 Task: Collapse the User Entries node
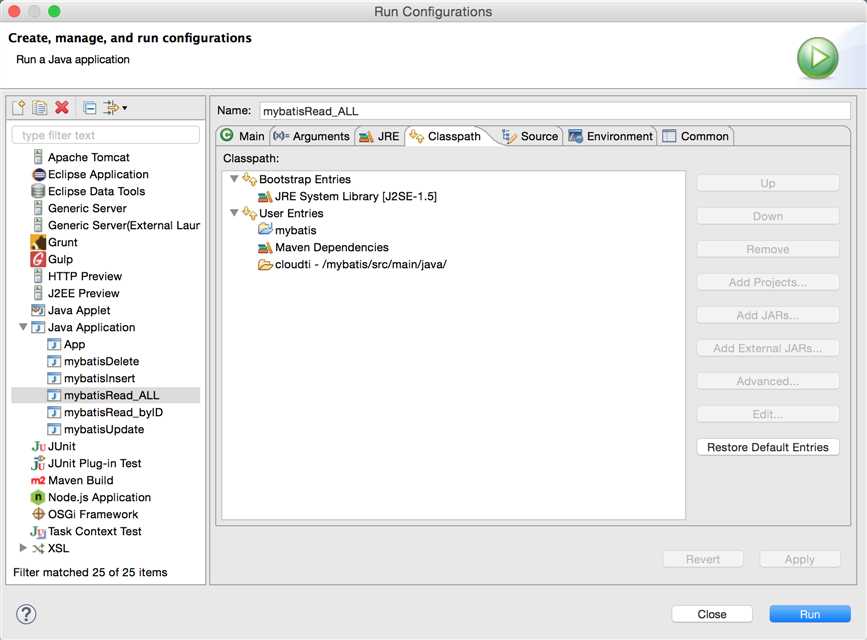click(234, 212)
